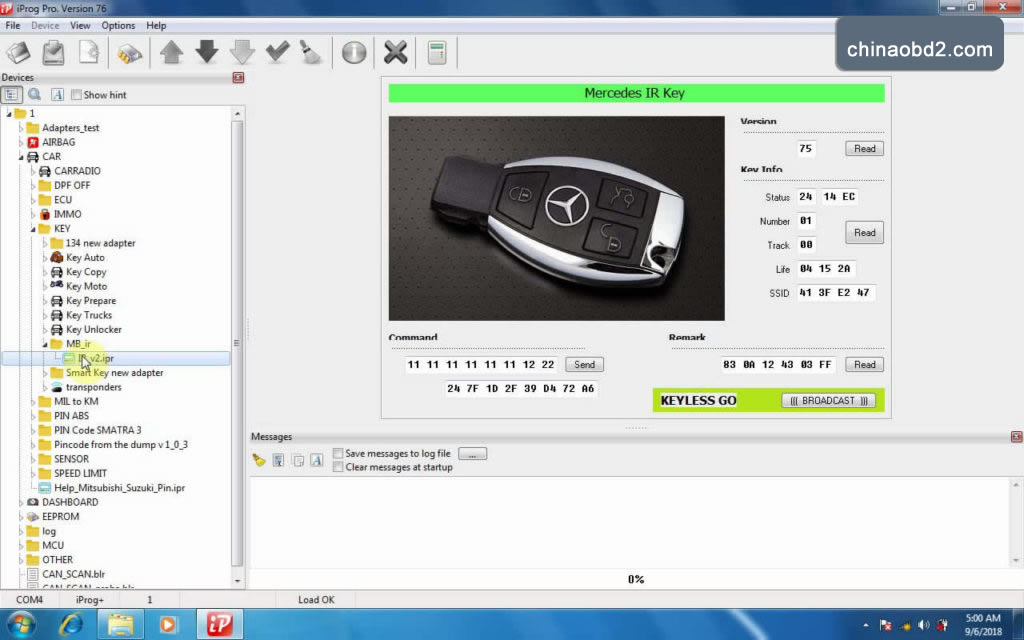Click the yellow chip adapter toolbar icon

(x=129, y=53)
